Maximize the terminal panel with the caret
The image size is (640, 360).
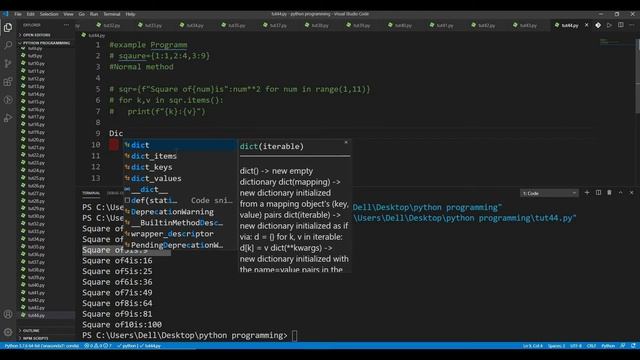coord(620,193)
